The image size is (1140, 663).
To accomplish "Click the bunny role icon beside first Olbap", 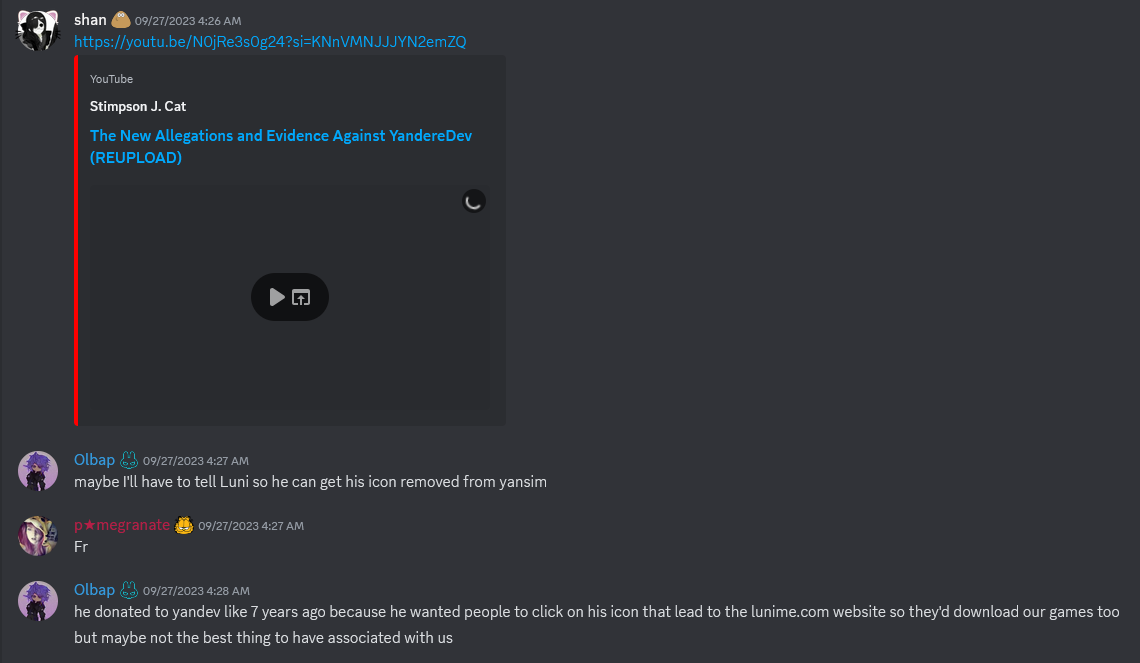I will [x=129, y=460].
